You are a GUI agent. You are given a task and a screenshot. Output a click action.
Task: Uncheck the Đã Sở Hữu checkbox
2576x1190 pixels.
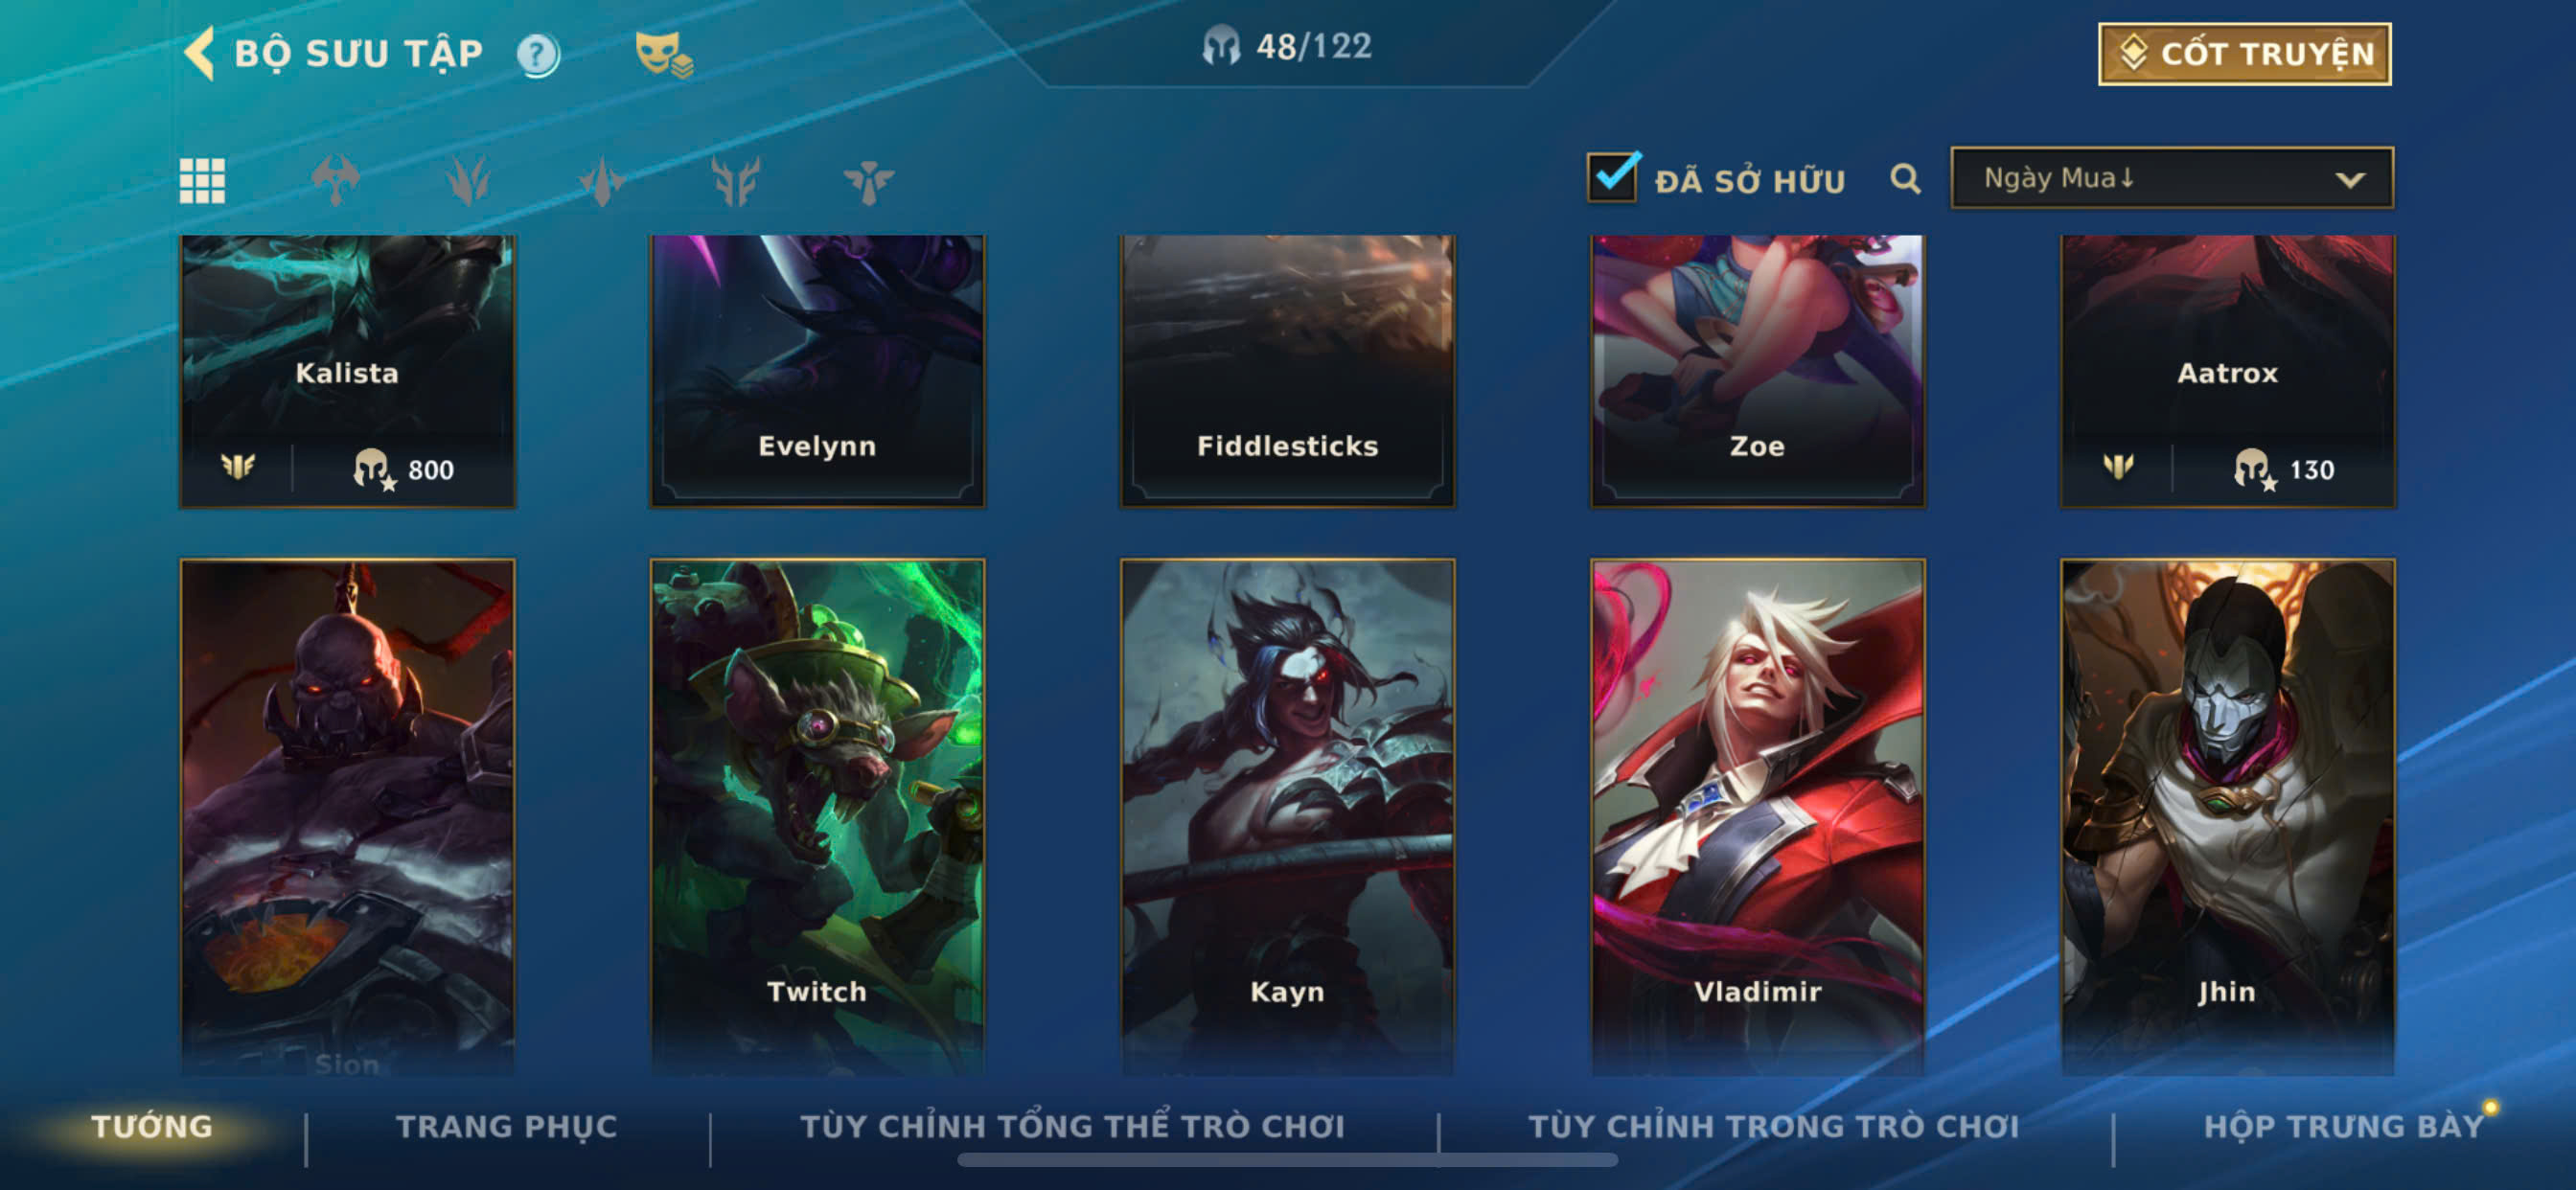(1613, 178)
